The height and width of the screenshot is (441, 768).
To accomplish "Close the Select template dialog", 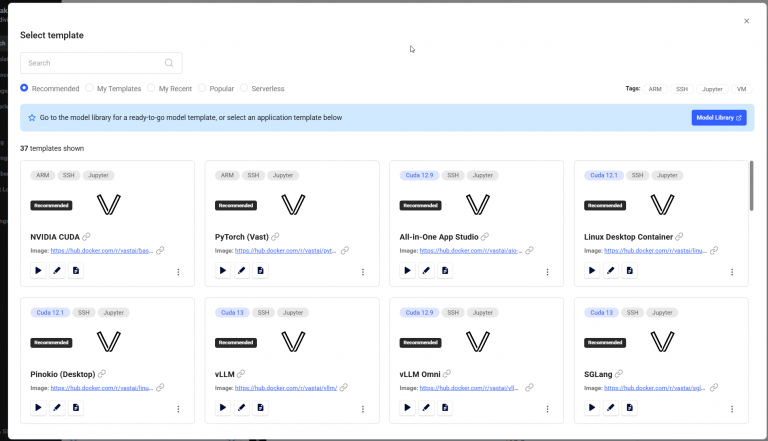I will coord(746,21).
